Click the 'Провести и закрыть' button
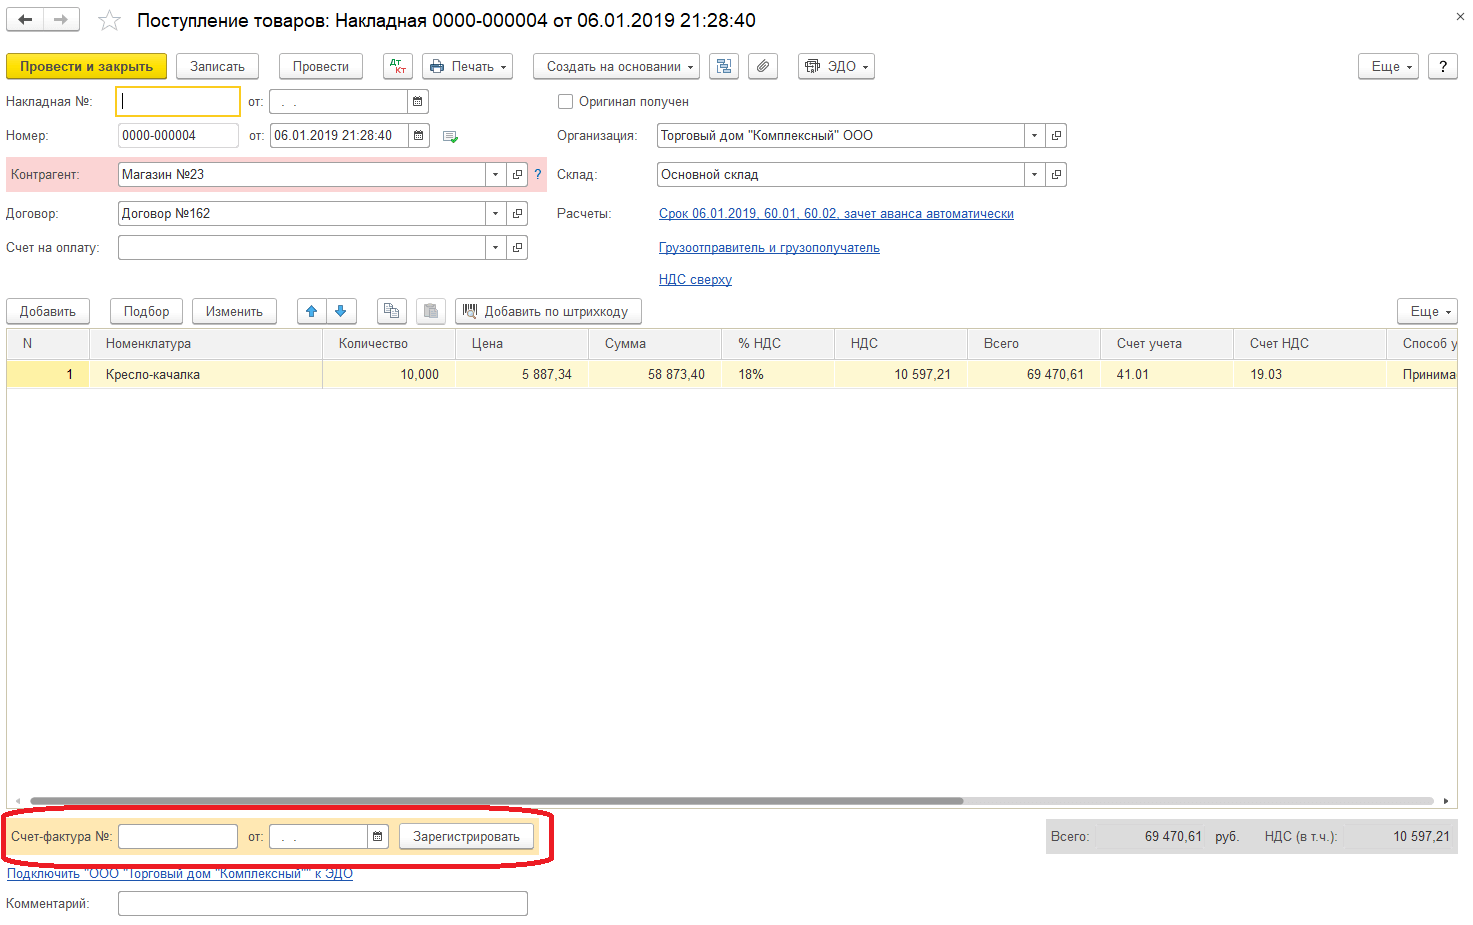Screen dimensions: 1473x925 [86, 67]
